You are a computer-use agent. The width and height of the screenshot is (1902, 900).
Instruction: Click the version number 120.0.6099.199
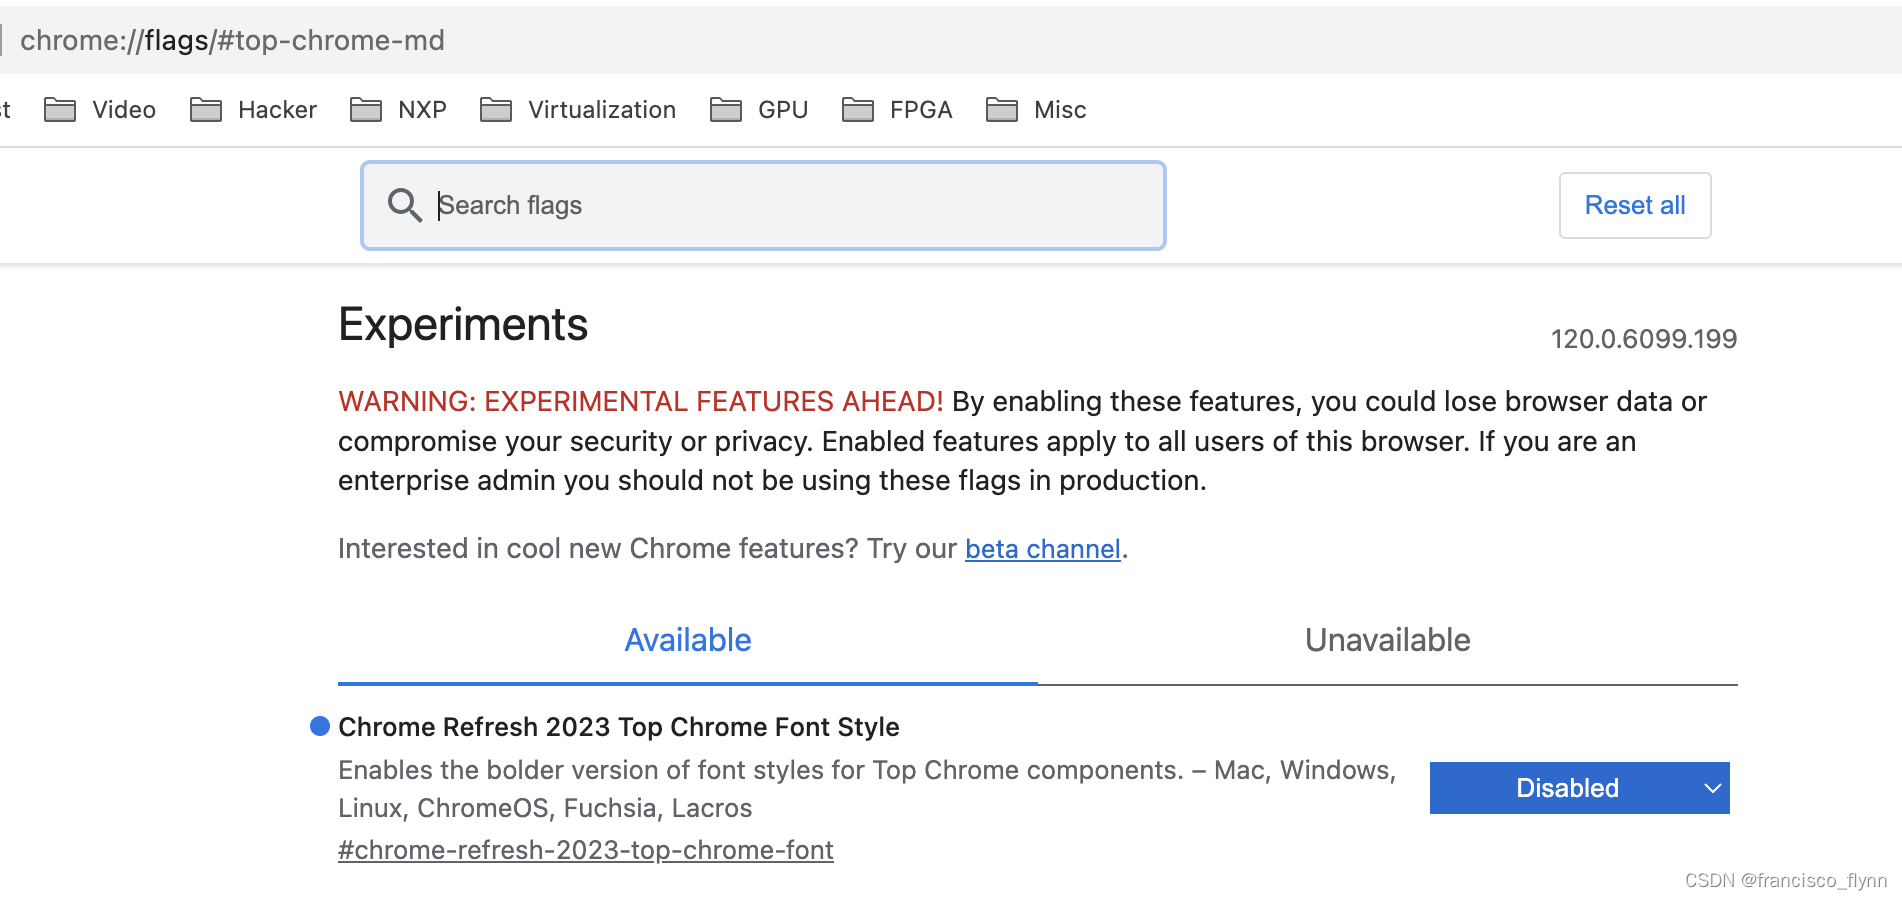pos(1643,339)
